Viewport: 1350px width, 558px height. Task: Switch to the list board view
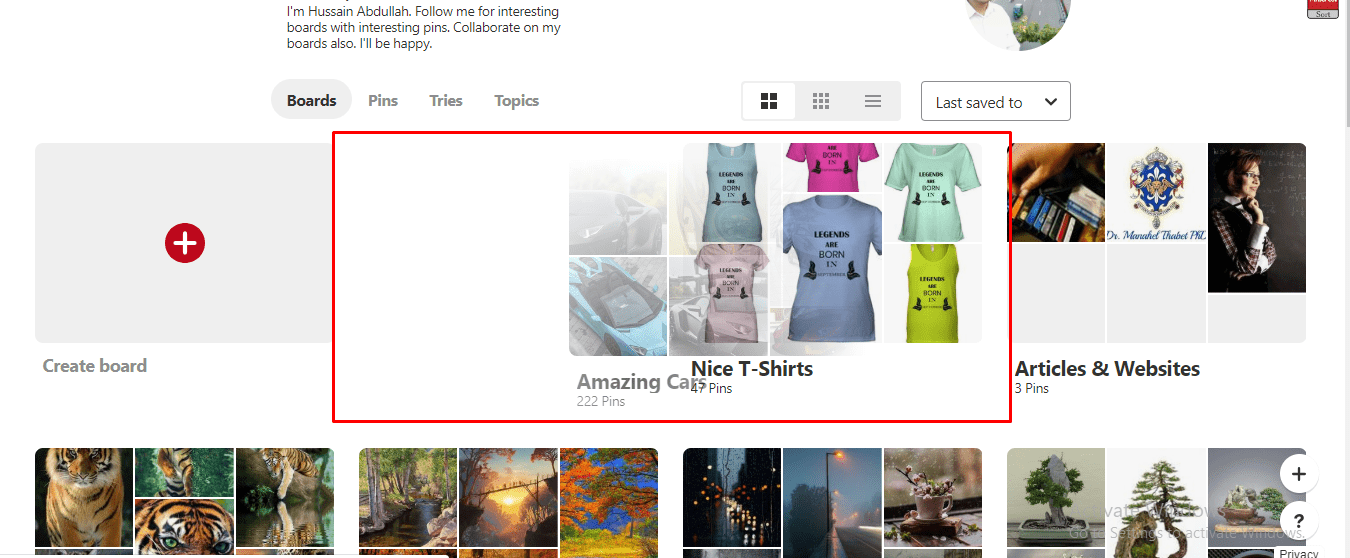(873, 101)
